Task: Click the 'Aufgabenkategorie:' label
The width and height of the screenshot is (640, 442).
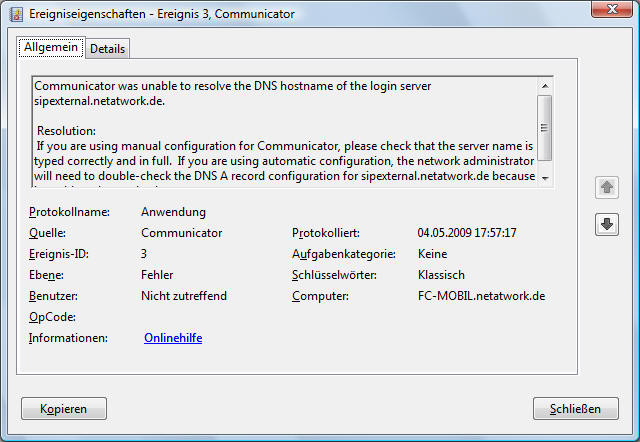Action: click(x=344, y=254)
